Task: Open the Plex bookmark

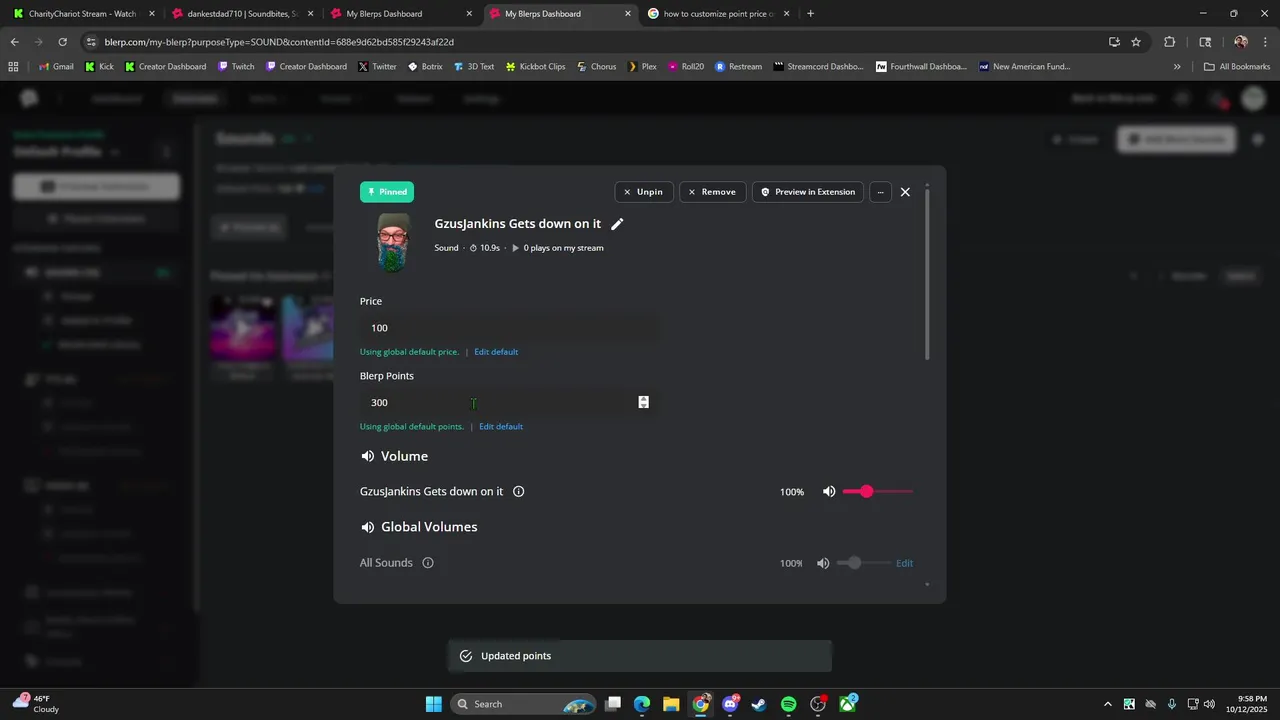Action: coord(642,67)
